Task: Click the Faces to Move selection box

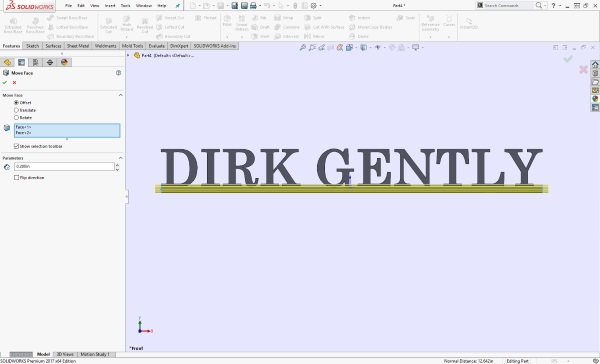Action: [67, 130]
